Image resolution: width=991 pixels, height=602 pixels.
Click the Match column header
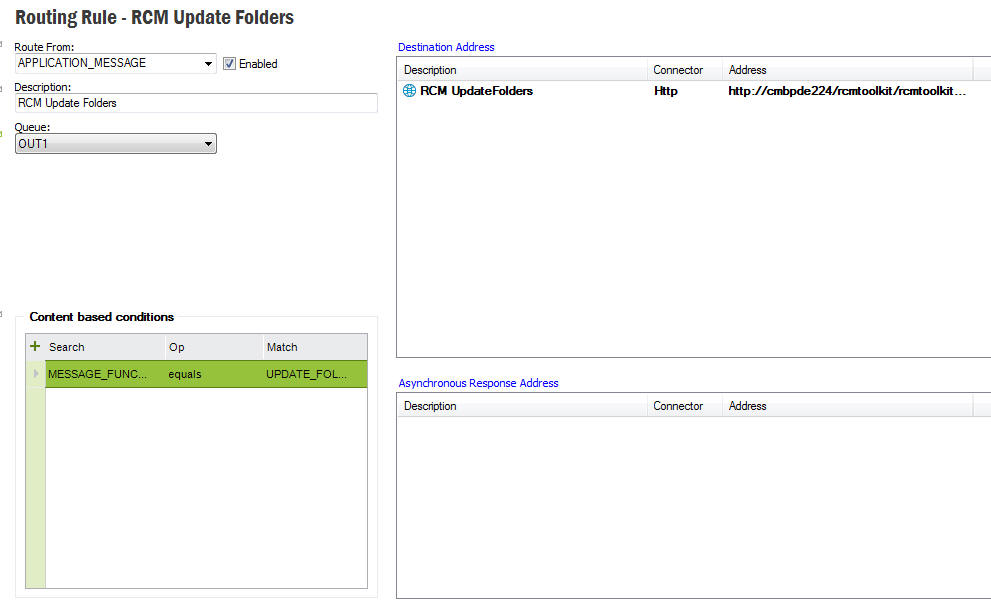(x=312, y=347)
